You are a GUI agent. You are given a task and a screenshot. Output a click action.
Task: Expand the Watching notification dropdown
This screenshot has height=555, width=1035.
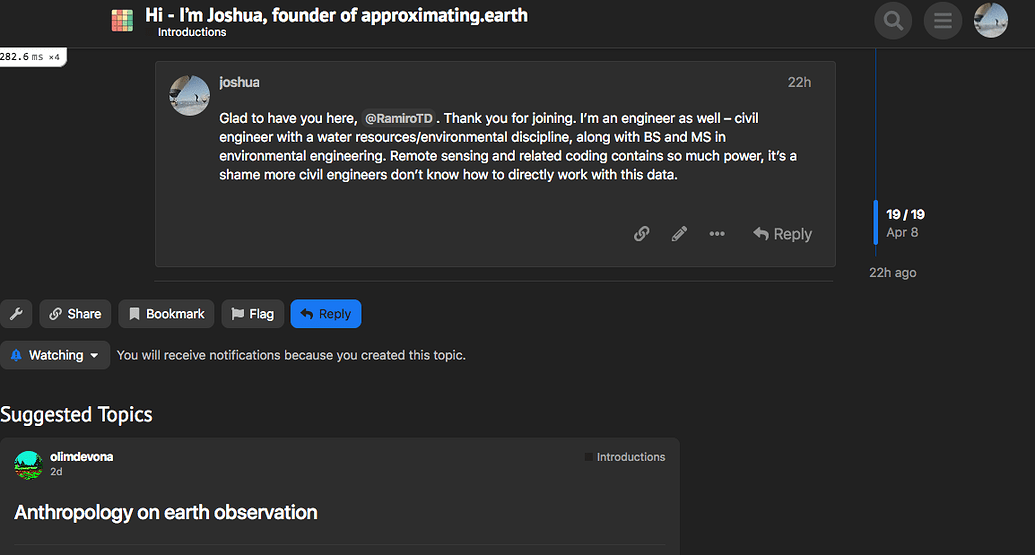tap(55, 355)
